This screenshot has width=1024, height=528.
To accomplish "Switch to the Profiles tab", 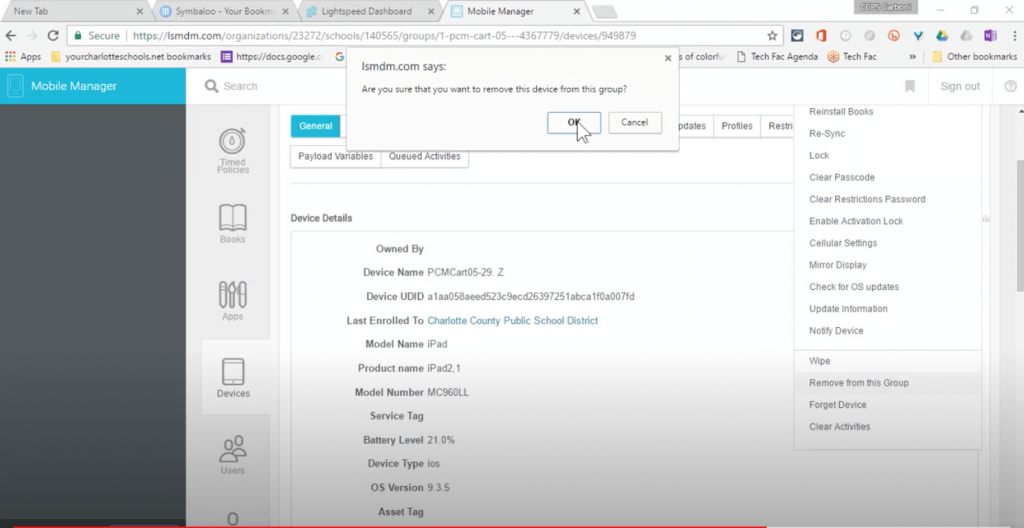I will 737,126.
